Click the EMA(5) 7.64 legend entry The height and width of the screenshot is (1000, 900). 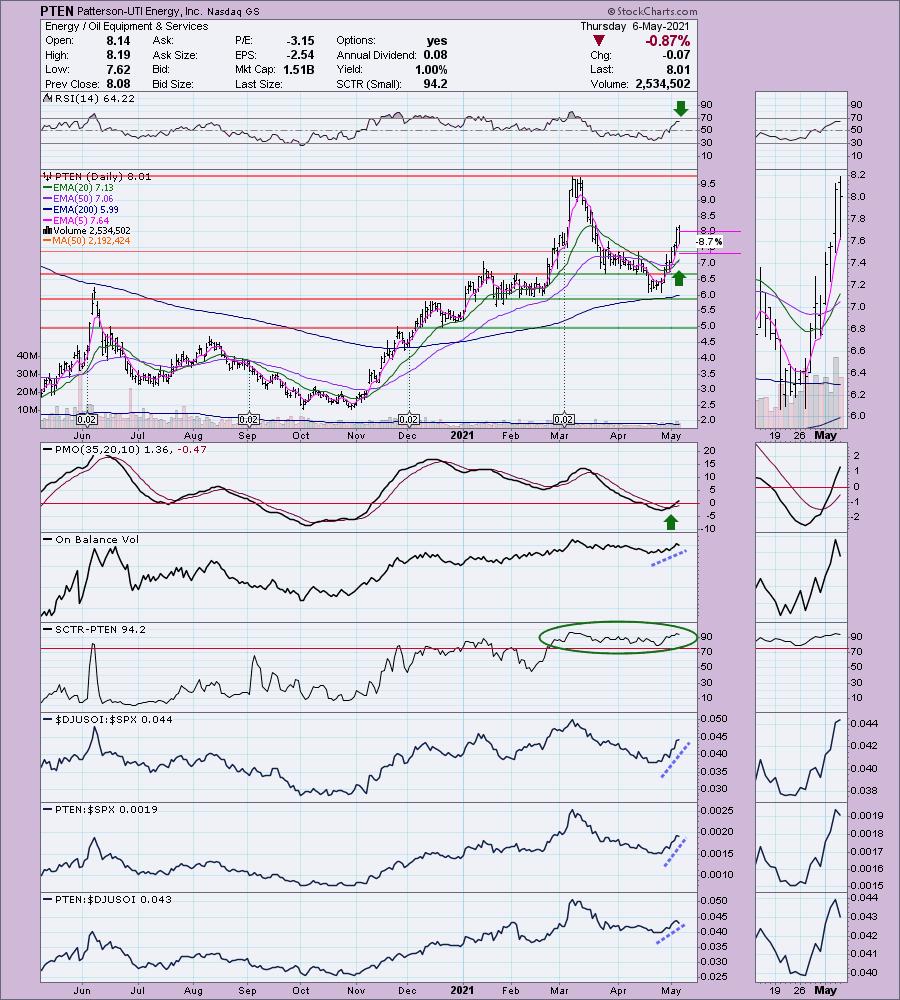click(x=81, y=221)
